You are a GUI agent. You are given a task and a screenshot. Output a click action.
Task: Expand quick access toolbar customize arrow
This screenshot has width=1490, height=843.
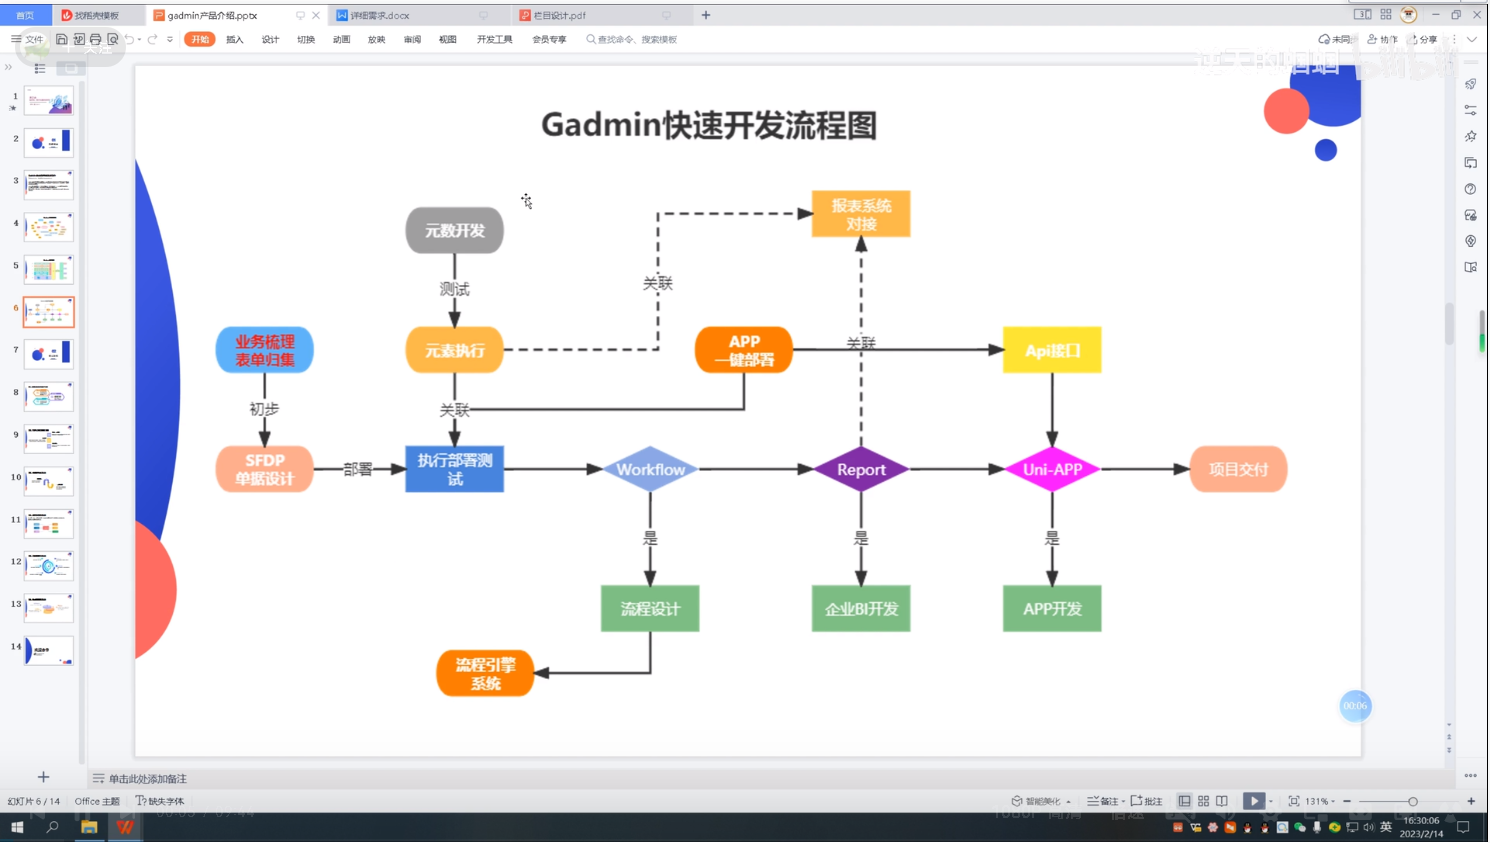tap(170, 39)
